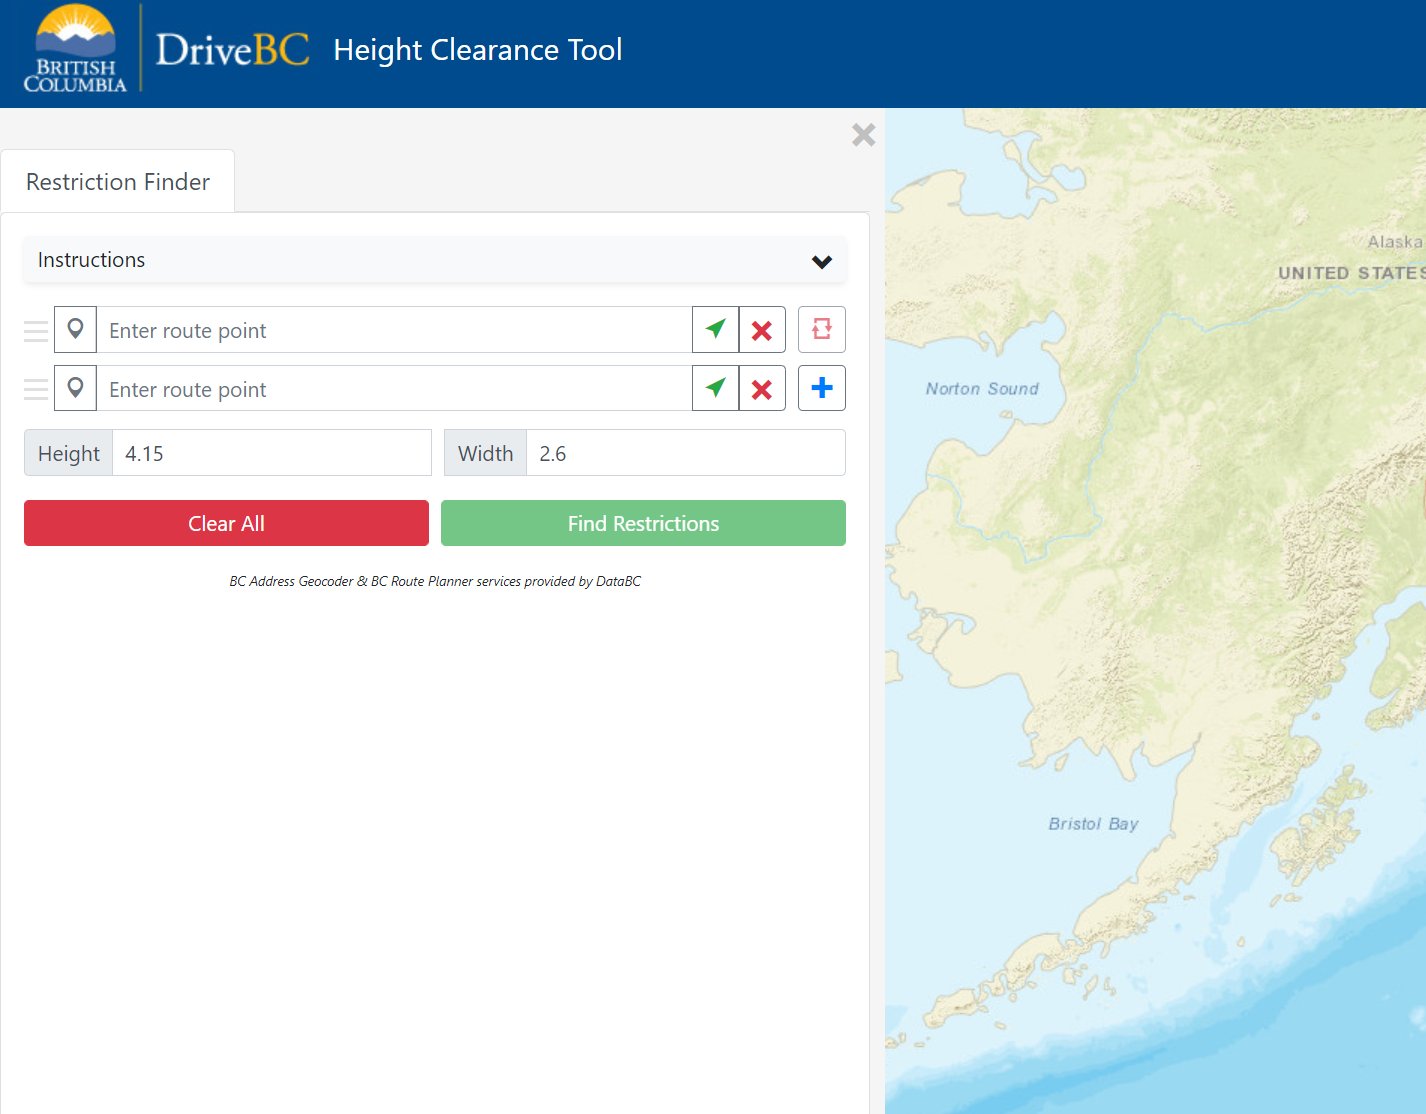Click the British Columbia government logo

75,49
